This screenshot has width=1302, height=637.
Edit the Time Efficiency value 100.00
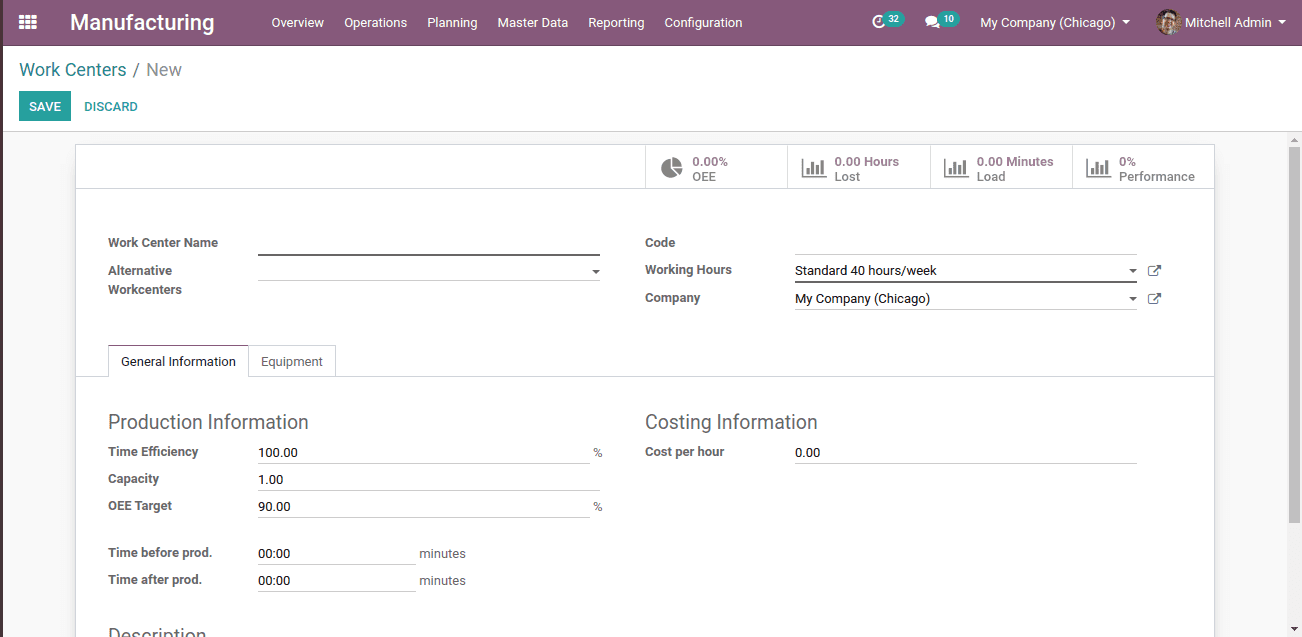424,452
